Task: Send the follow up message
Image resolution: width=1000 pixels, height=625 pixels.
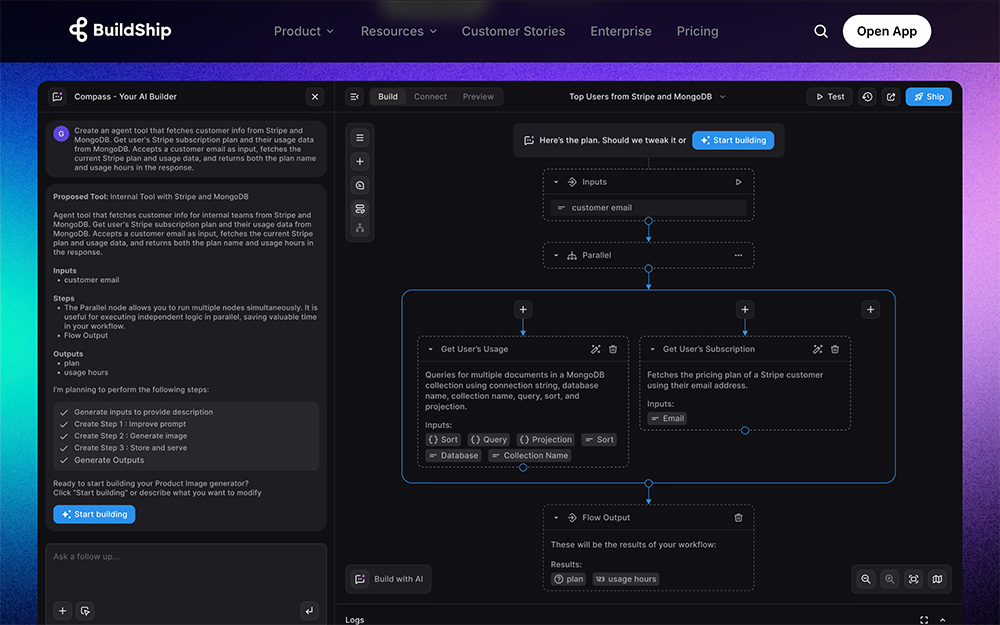Action: (x=309, y=611)
